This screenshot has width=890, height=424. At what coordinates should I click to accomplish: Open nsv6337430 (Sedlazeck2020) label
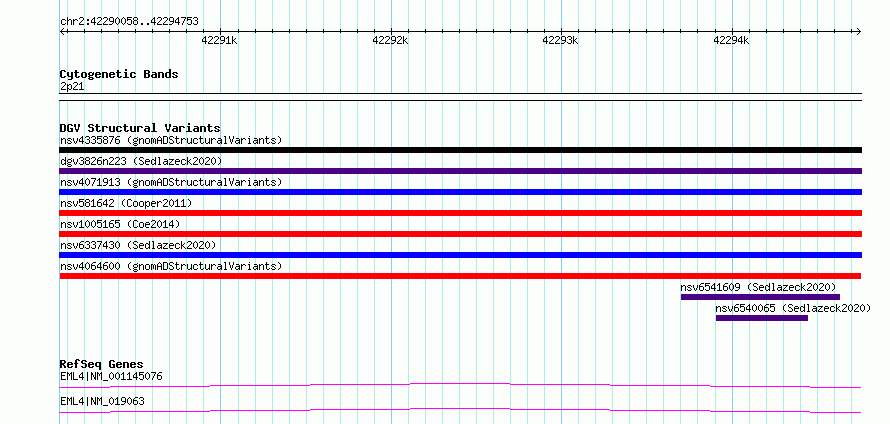(138, 245)
